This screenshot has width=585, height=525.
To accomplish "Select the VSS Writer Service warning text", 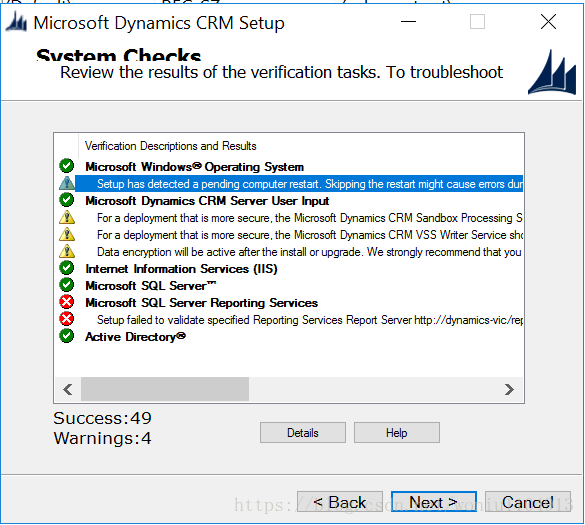I will (x=309, y=235).
